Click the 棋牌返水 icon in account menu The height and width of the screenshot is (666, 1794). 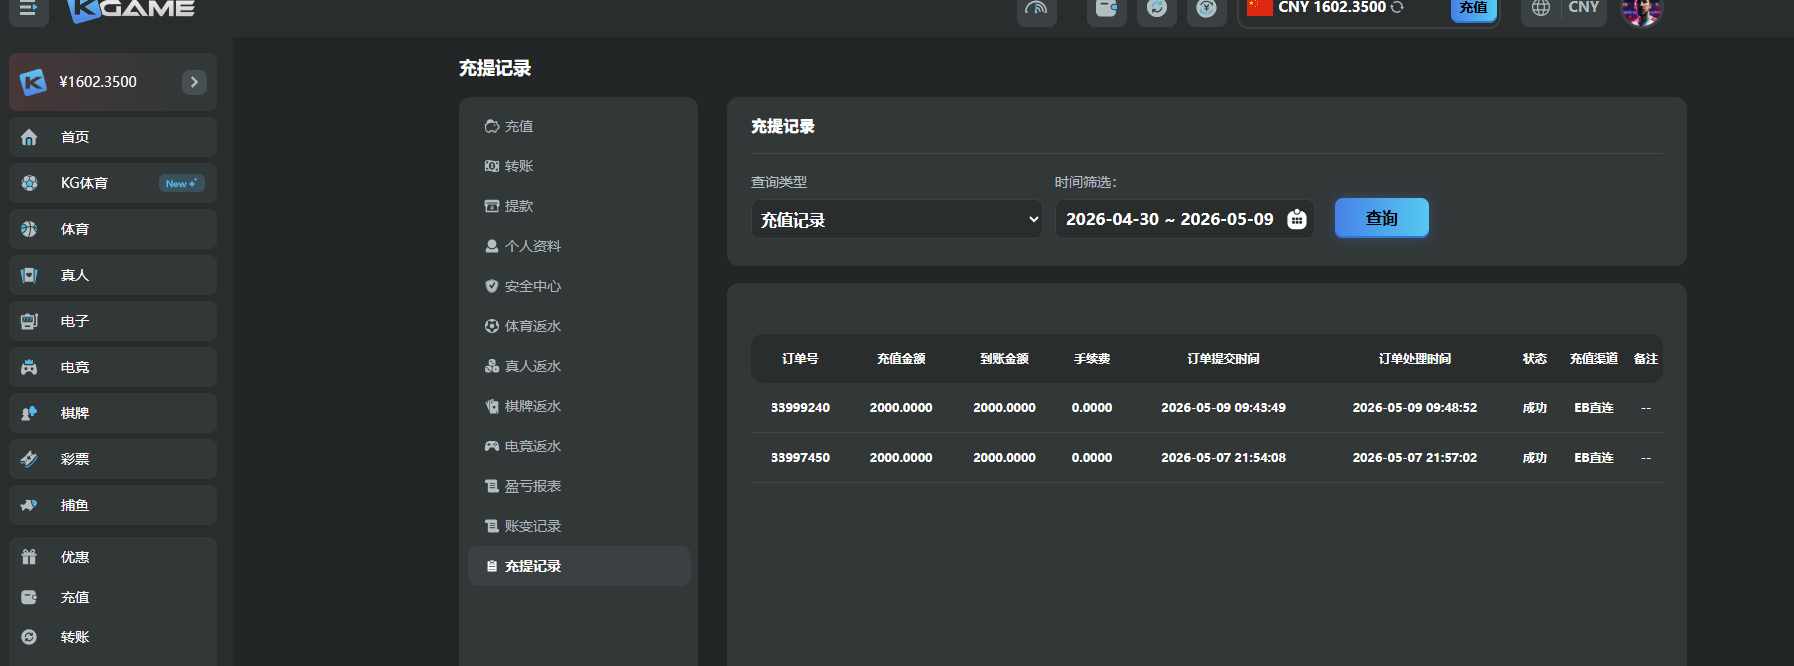[492, 406]
